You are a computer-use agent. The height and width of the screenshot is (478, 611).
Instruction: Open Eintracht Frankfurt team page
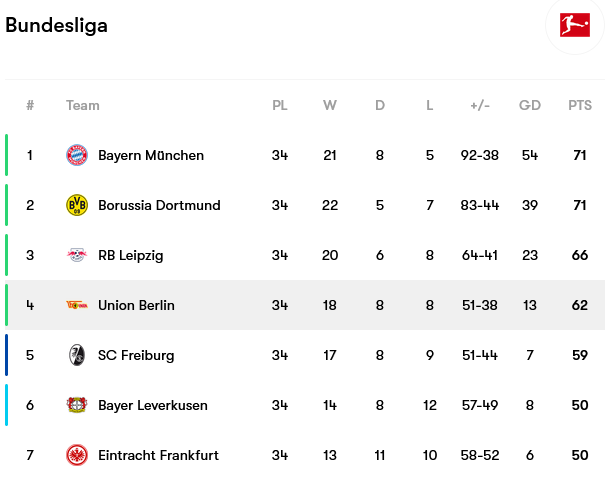158,455
